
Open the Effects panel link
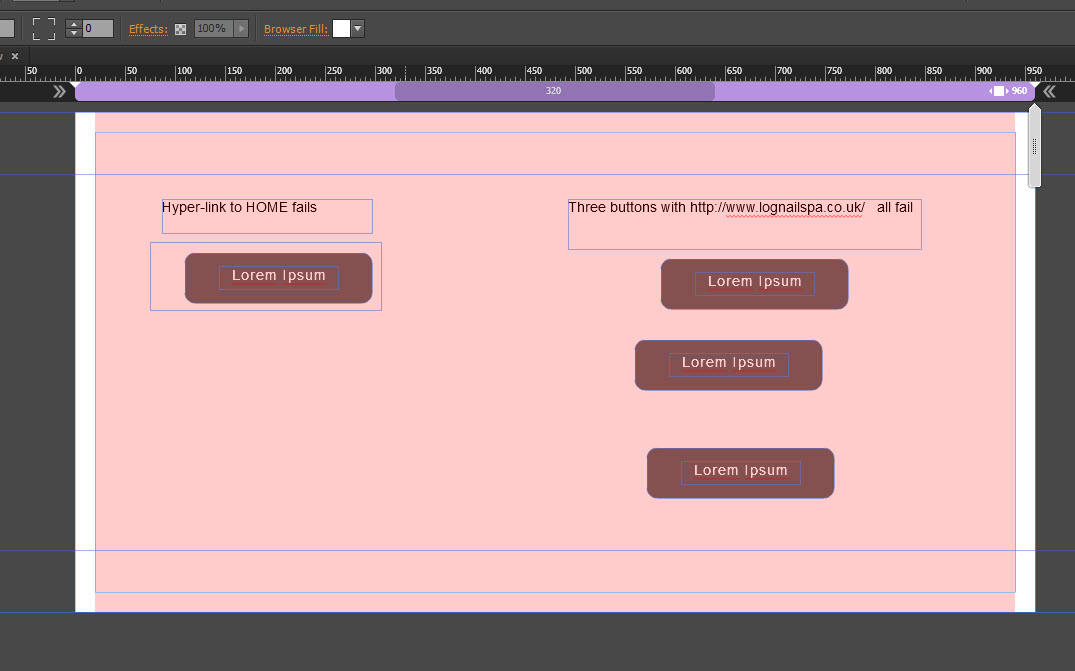[148, 29]
